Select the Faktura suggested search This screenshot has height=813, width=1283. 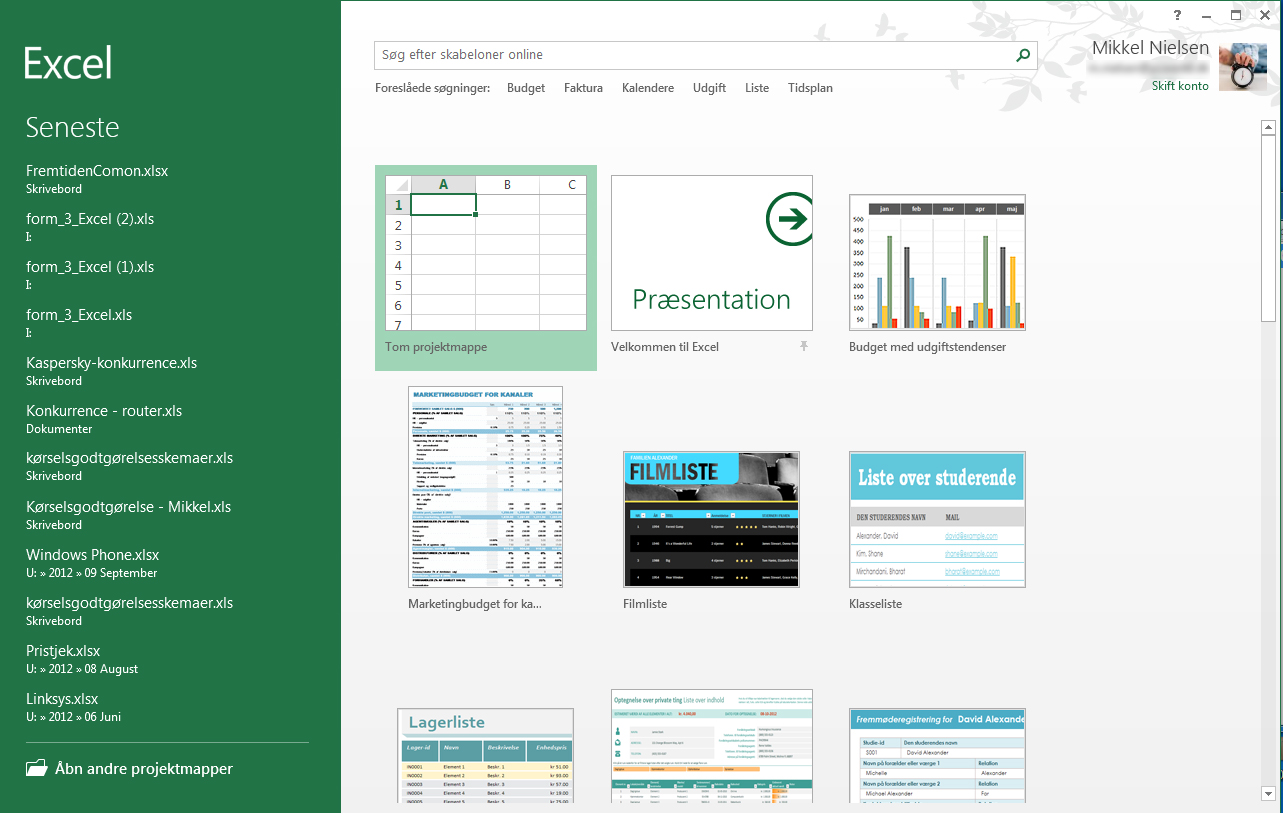click(583, 88)
